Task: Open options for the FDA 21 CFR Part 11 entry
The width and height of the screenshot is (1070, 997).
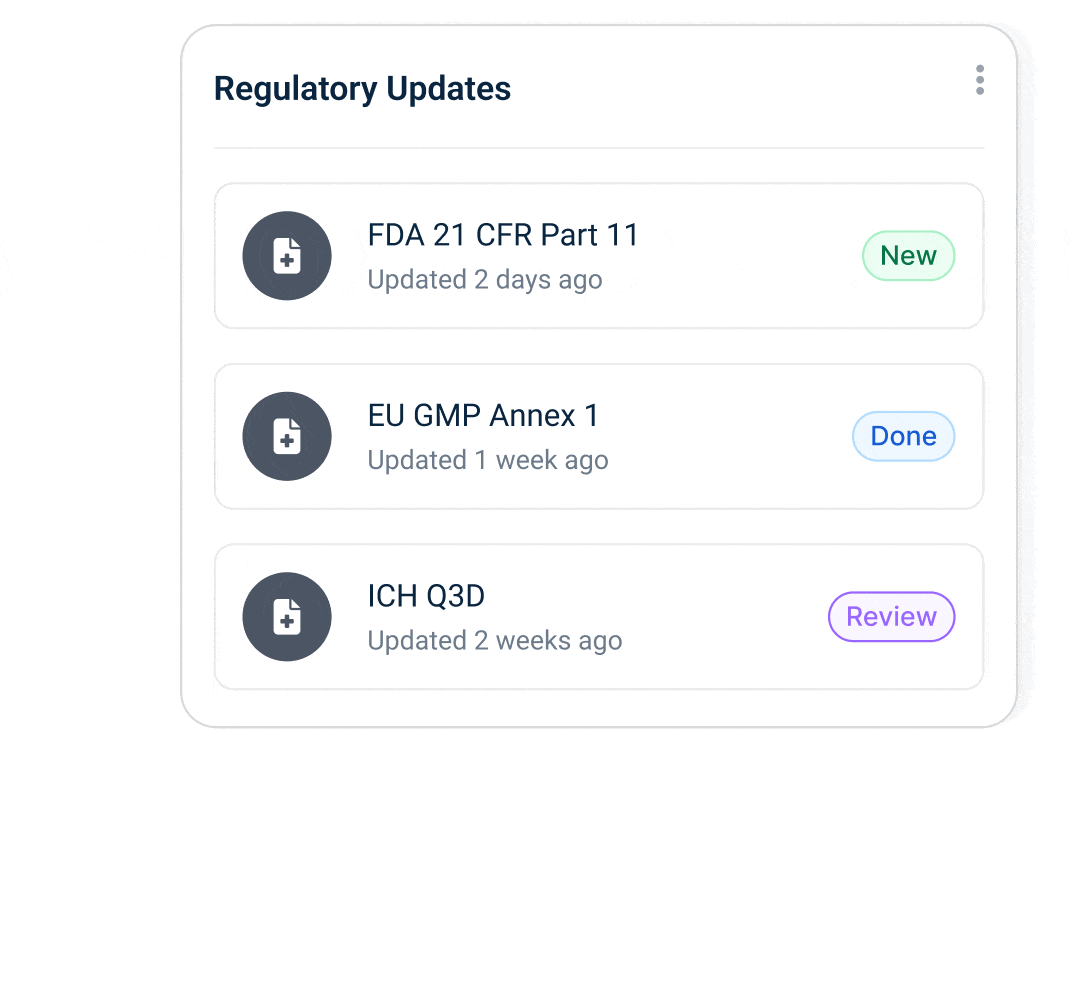Action: 598,256
